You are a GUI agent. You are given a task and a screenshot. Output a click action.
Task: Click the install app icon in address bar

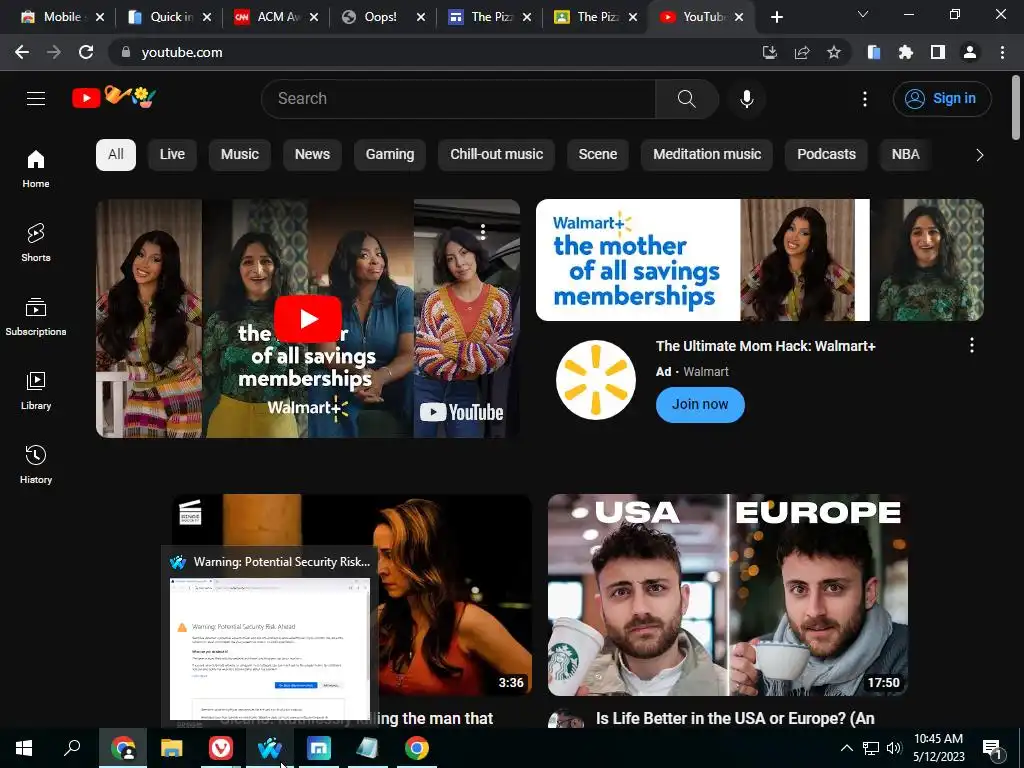[x=770, y=52]
